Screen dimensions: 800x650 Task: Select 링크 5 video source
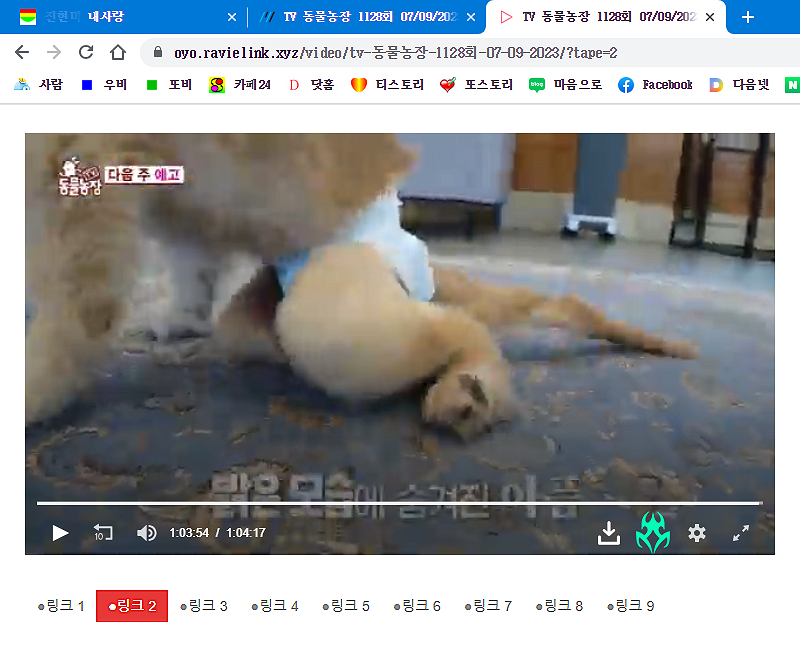(346, 606)
